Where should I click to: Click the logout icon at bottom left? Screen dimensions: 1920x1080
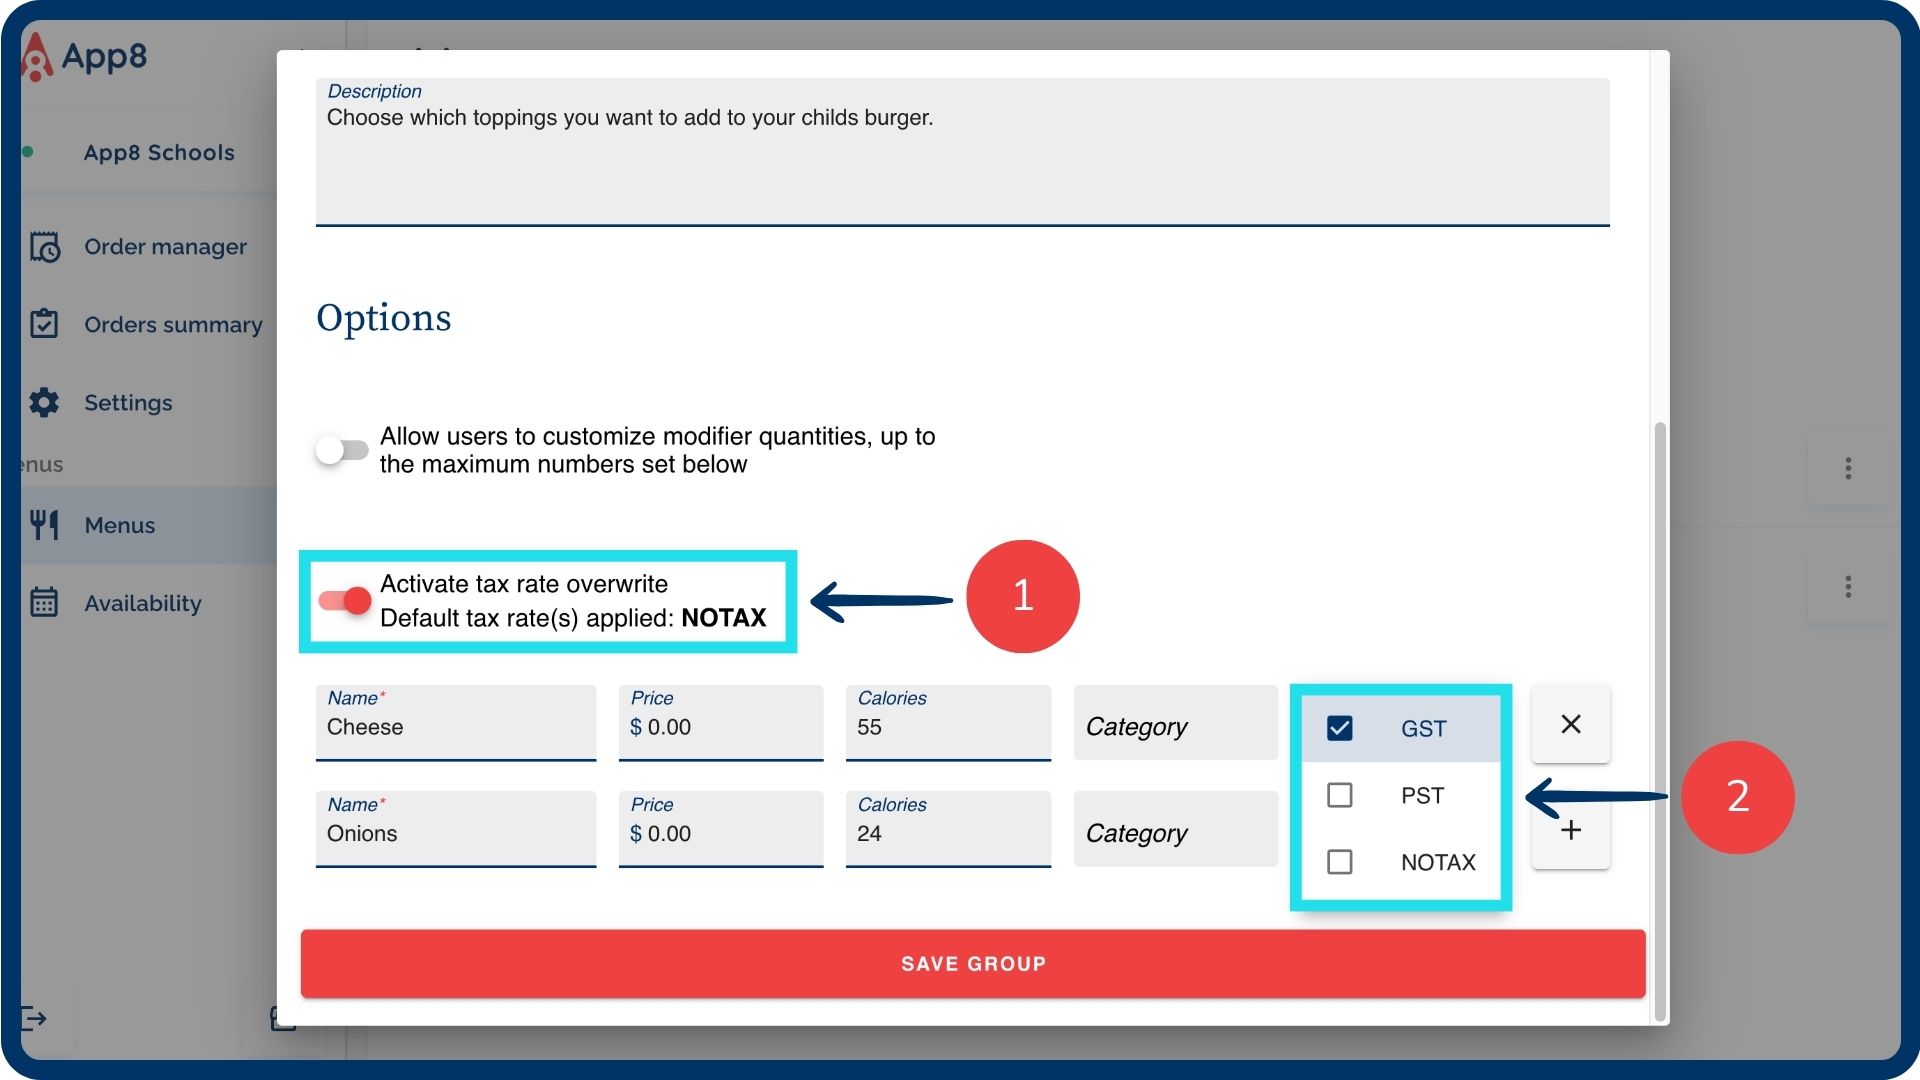click(x=33, y=1018)
